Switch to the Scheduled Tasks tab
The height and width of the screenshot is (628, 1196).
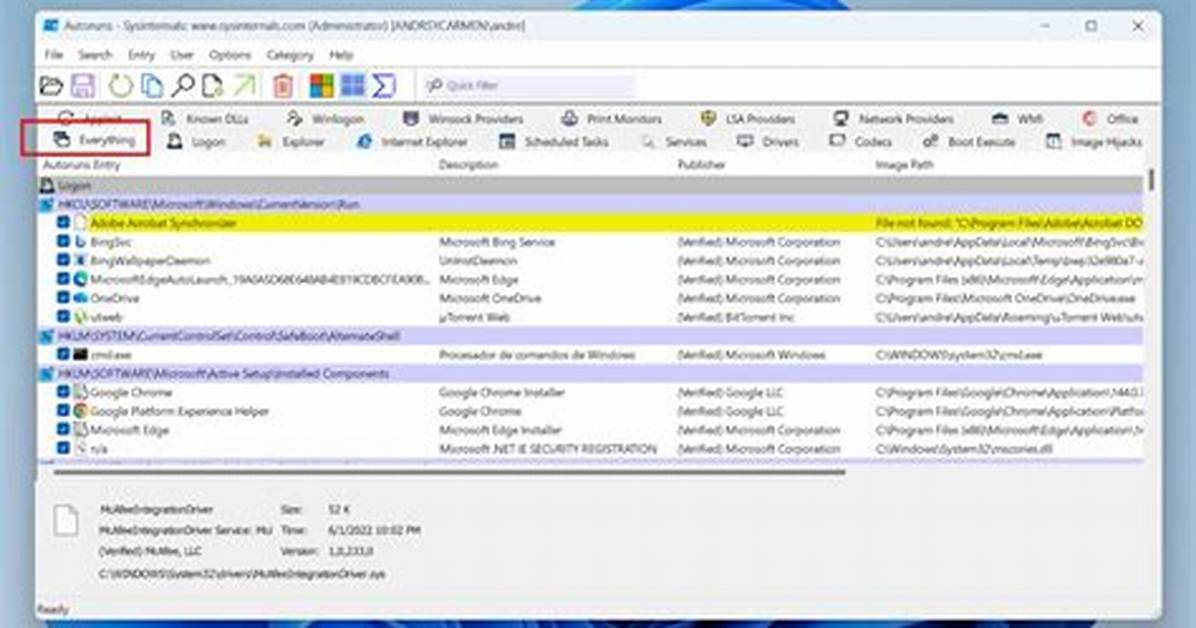click(553, 142)
